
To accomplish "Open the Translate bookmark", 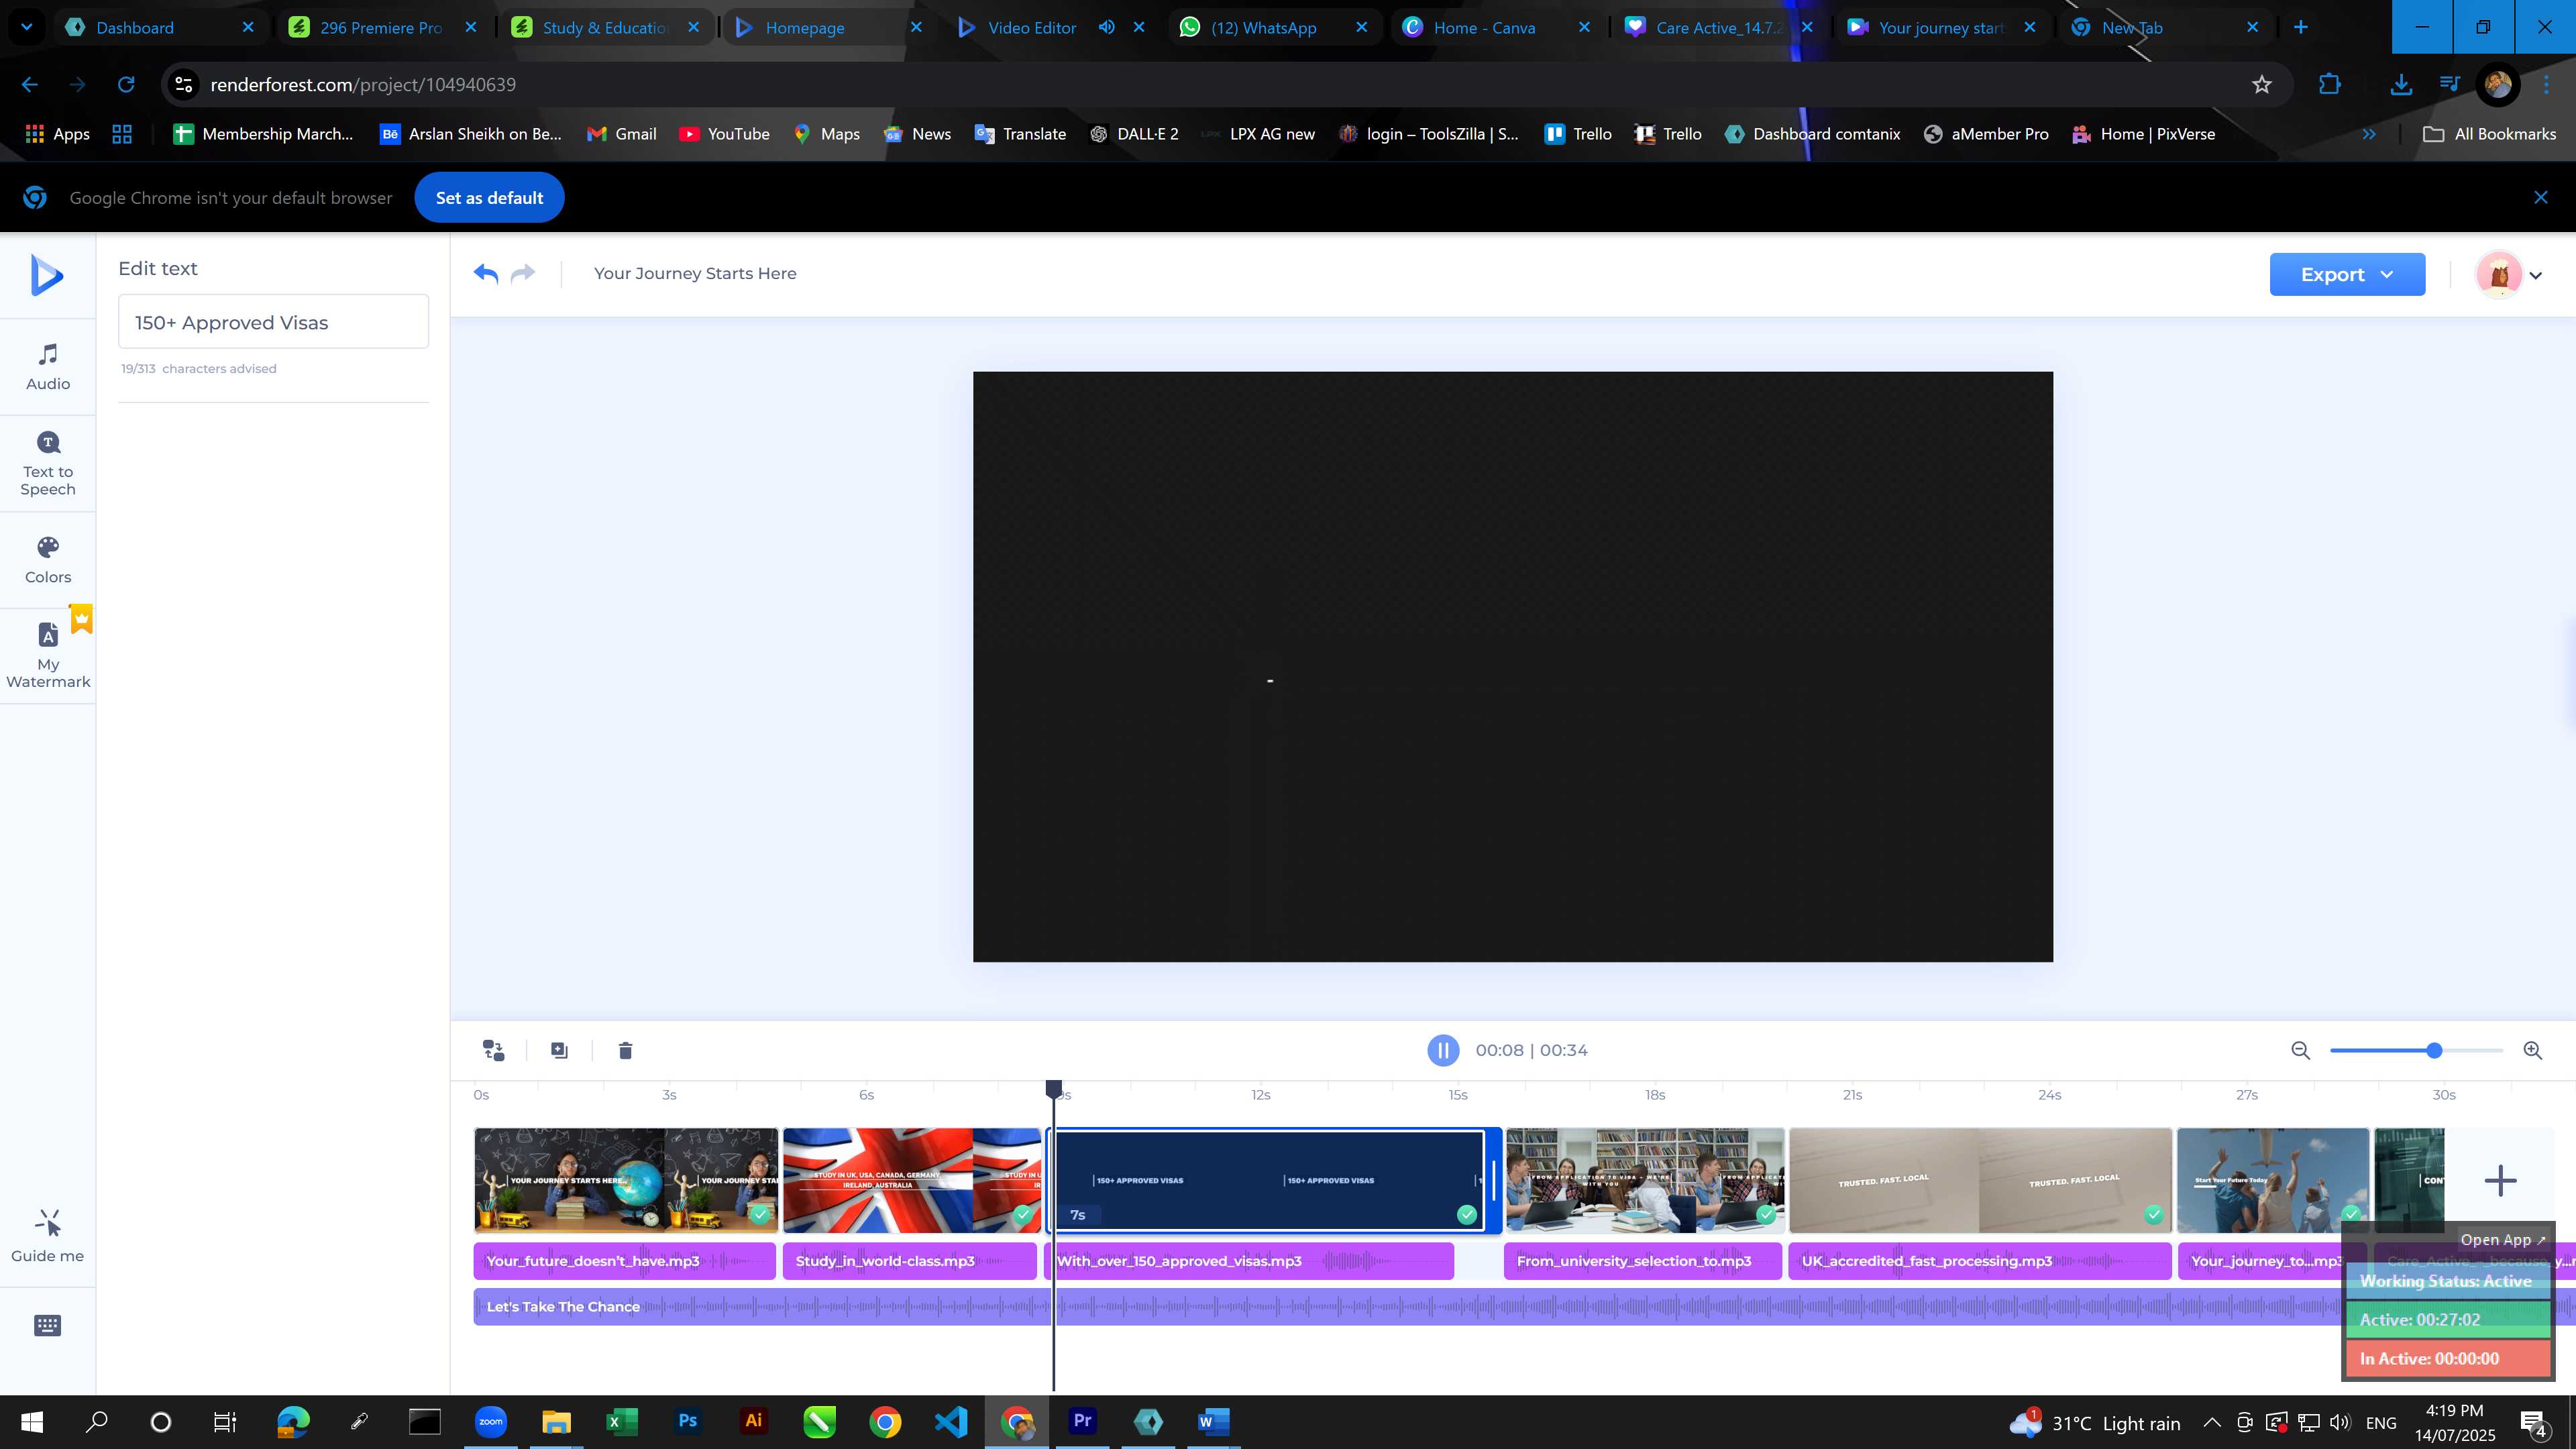I will pyautogui.click(x=1020, y=134).
